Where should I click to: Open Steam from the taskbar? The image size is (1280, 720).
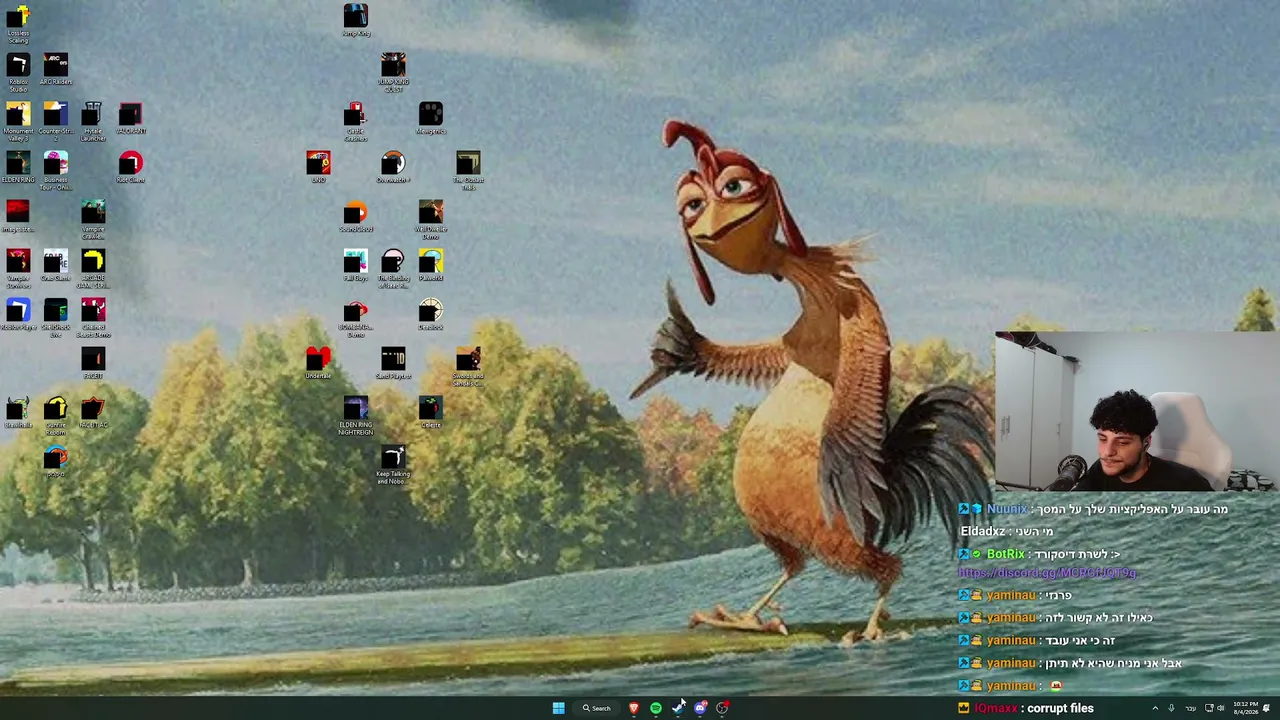pyautogui.click(x=678, y=708)
